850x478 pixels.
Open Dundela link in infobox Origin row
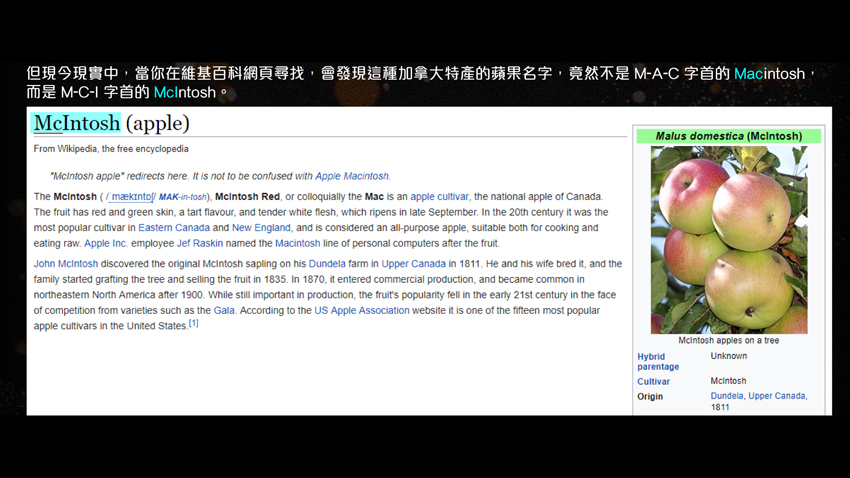pyautogui.click(x=726, y=396)
